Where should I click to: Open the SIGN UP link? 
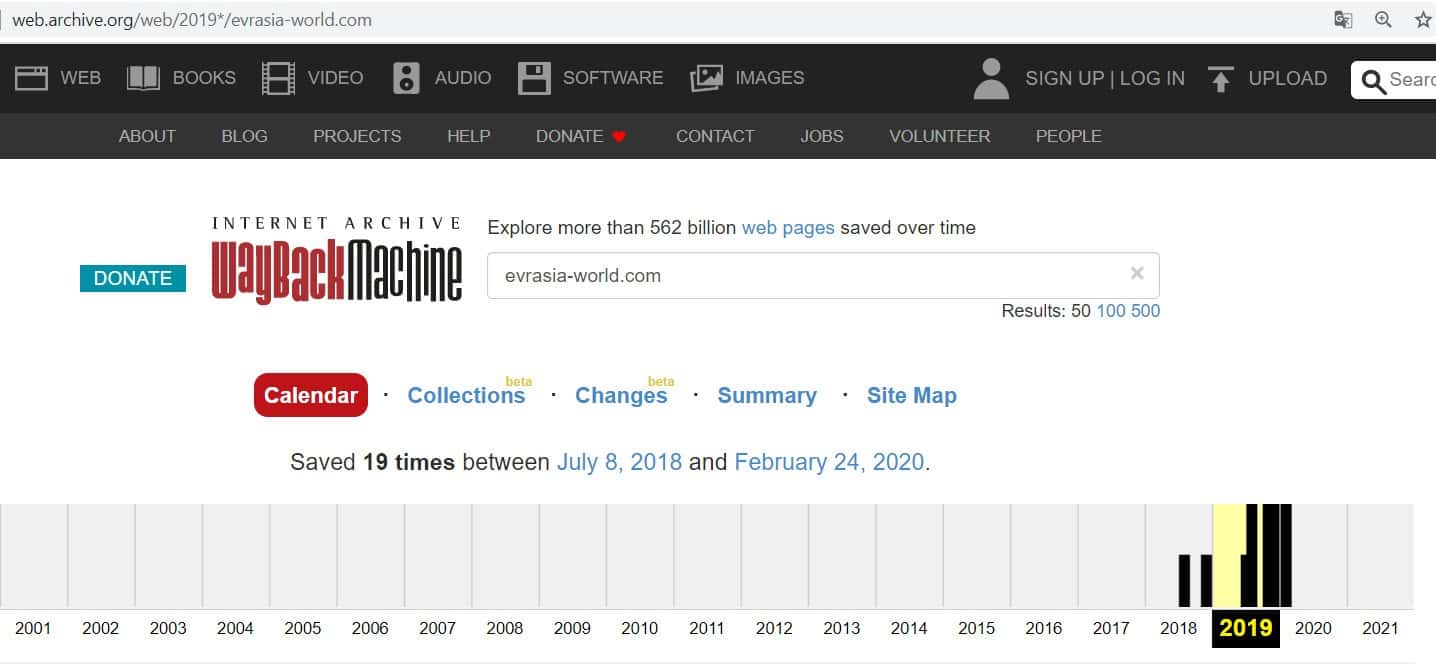(x=1065, y=78)
